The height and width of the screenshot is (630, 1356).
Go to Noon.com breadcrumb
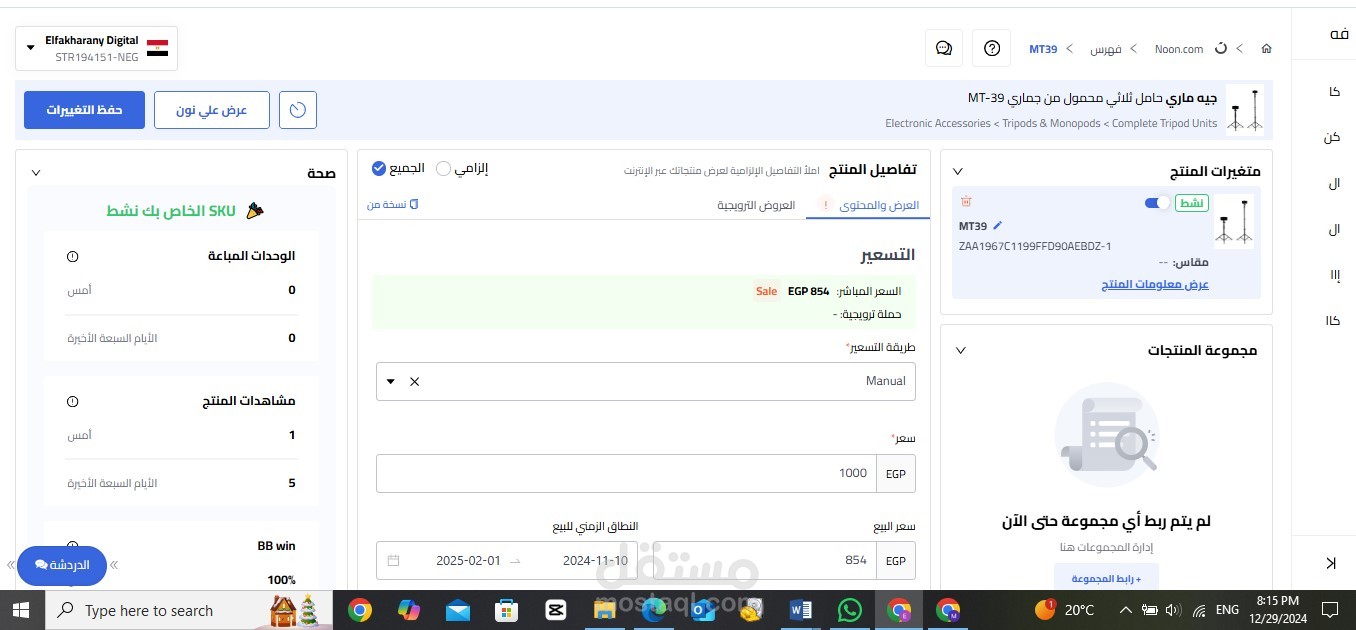tap(1179, 48)
